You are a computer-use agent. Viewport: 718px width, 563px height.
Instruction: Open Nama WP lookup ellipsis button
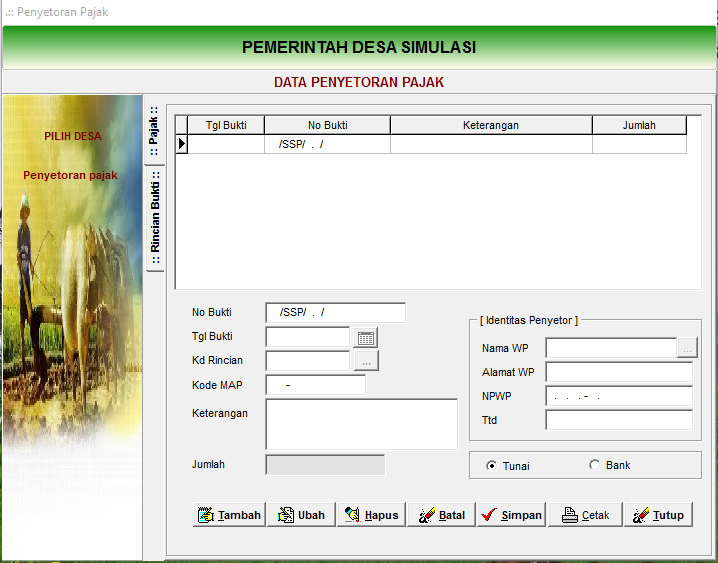tap(687, 348)
